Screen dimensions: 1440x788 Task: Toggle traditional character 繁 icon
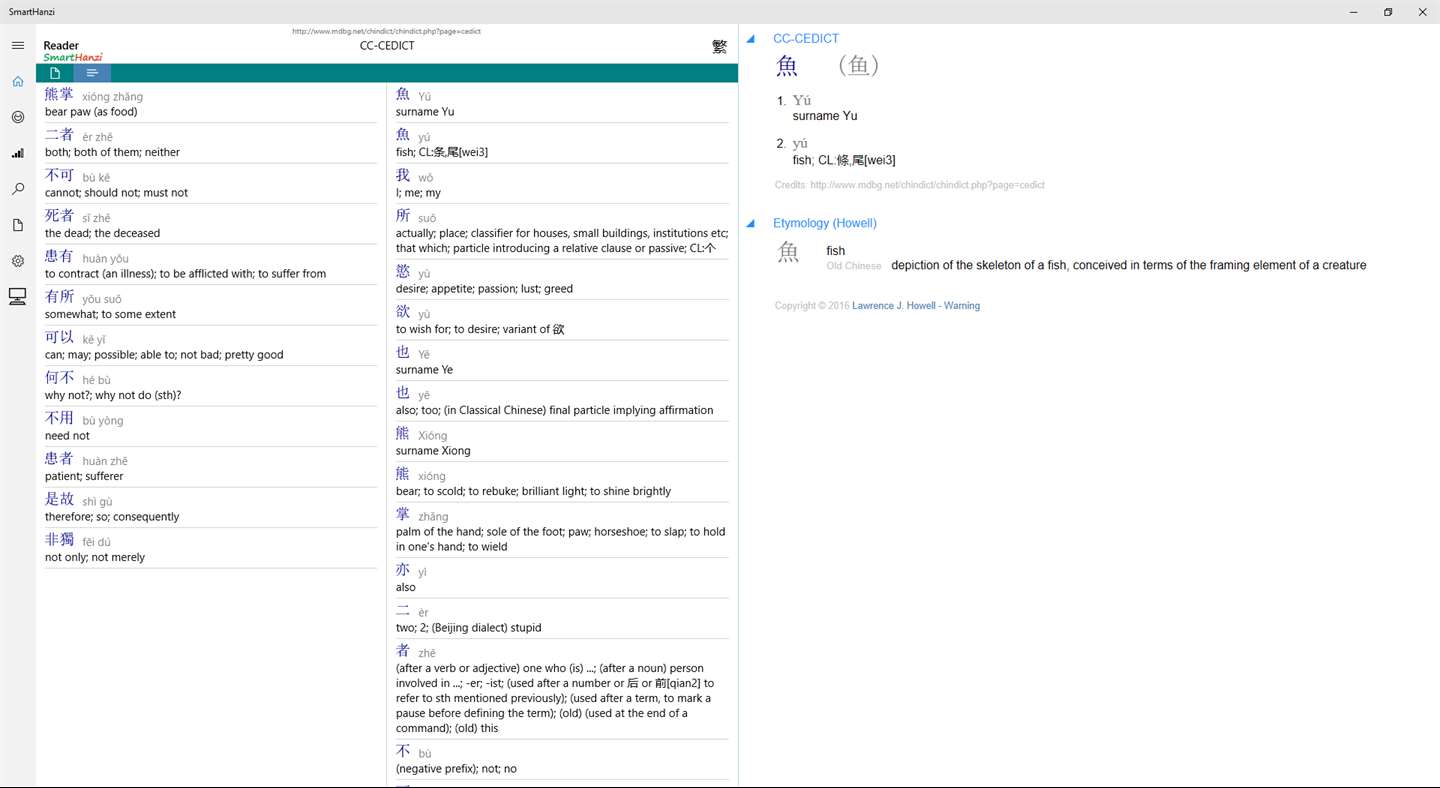[719, 46]
